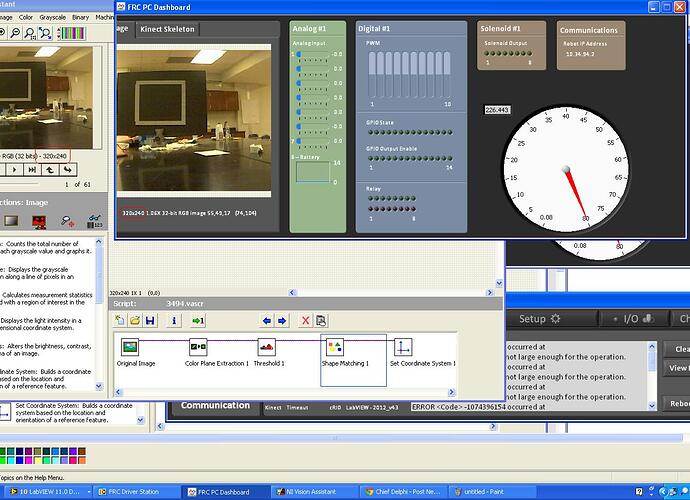Adjust Analog Input 1 slider
The image size is (690, 500).
(313, 54)
